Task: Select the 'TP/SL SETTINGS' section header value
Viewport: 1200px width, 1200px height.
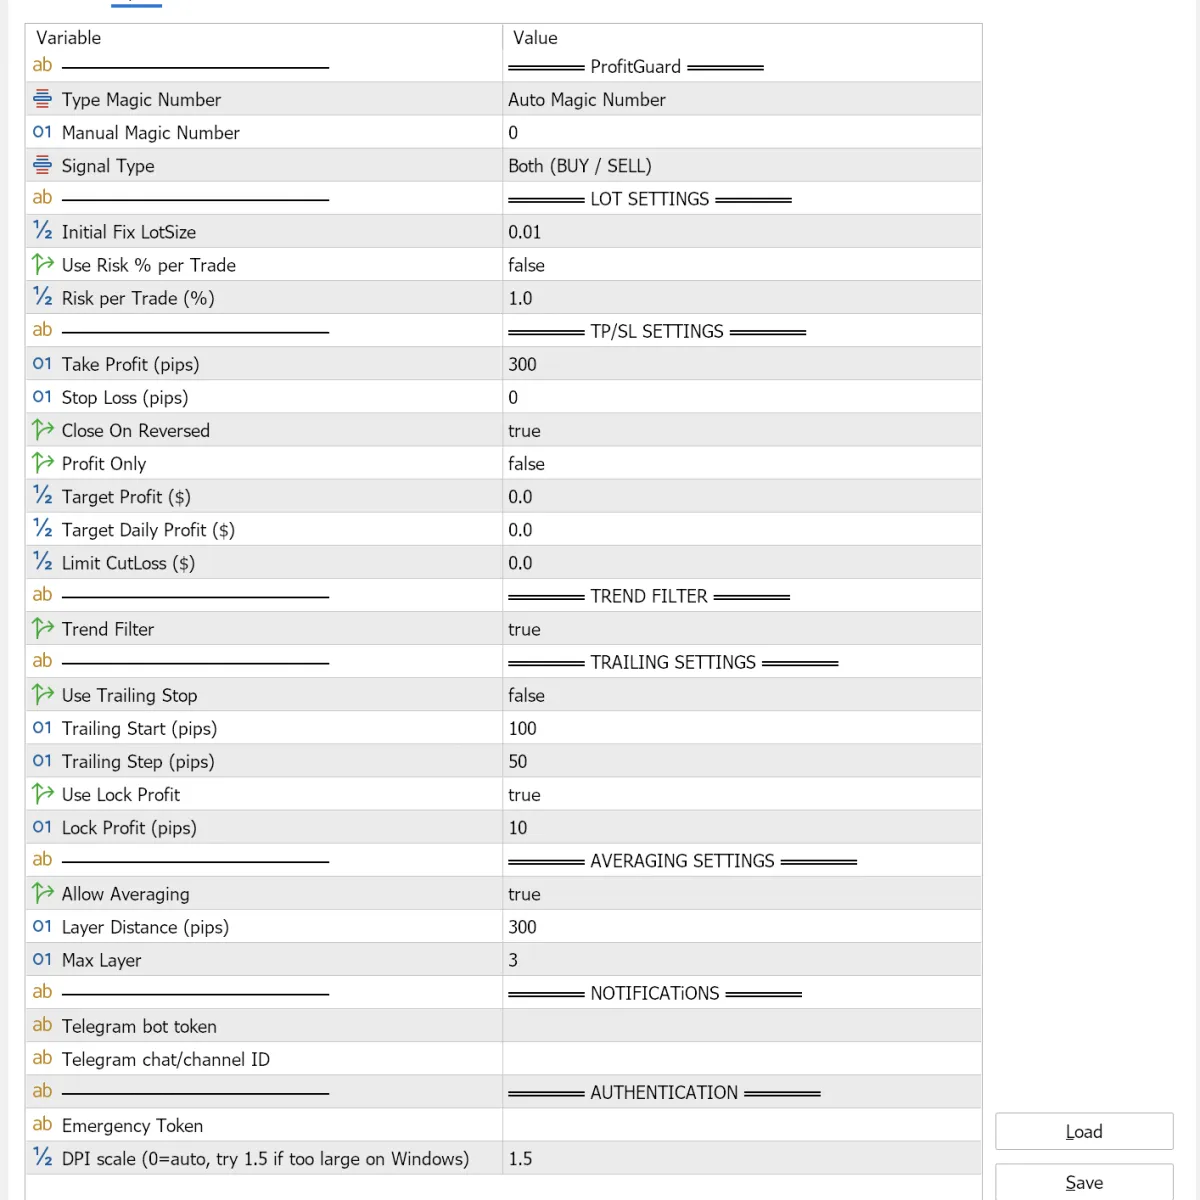Action: (657, 331)
